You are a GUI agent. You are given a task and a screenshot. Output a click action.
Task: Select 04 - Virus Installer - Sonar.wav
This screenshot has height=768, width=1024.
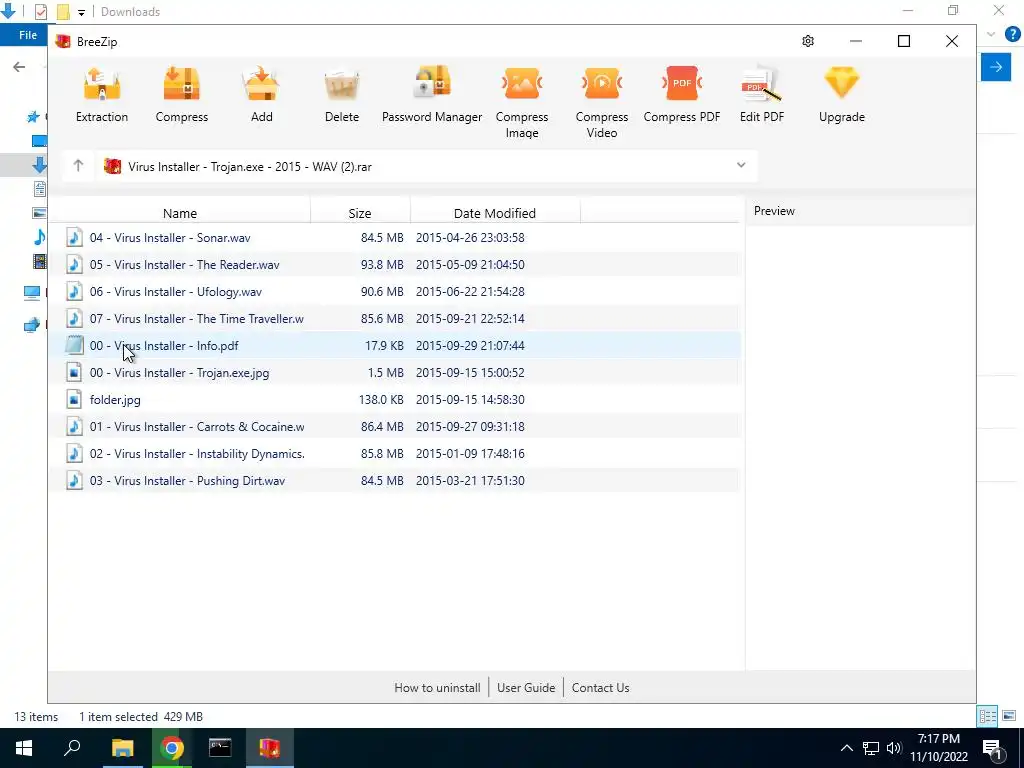tap(395, 238)
